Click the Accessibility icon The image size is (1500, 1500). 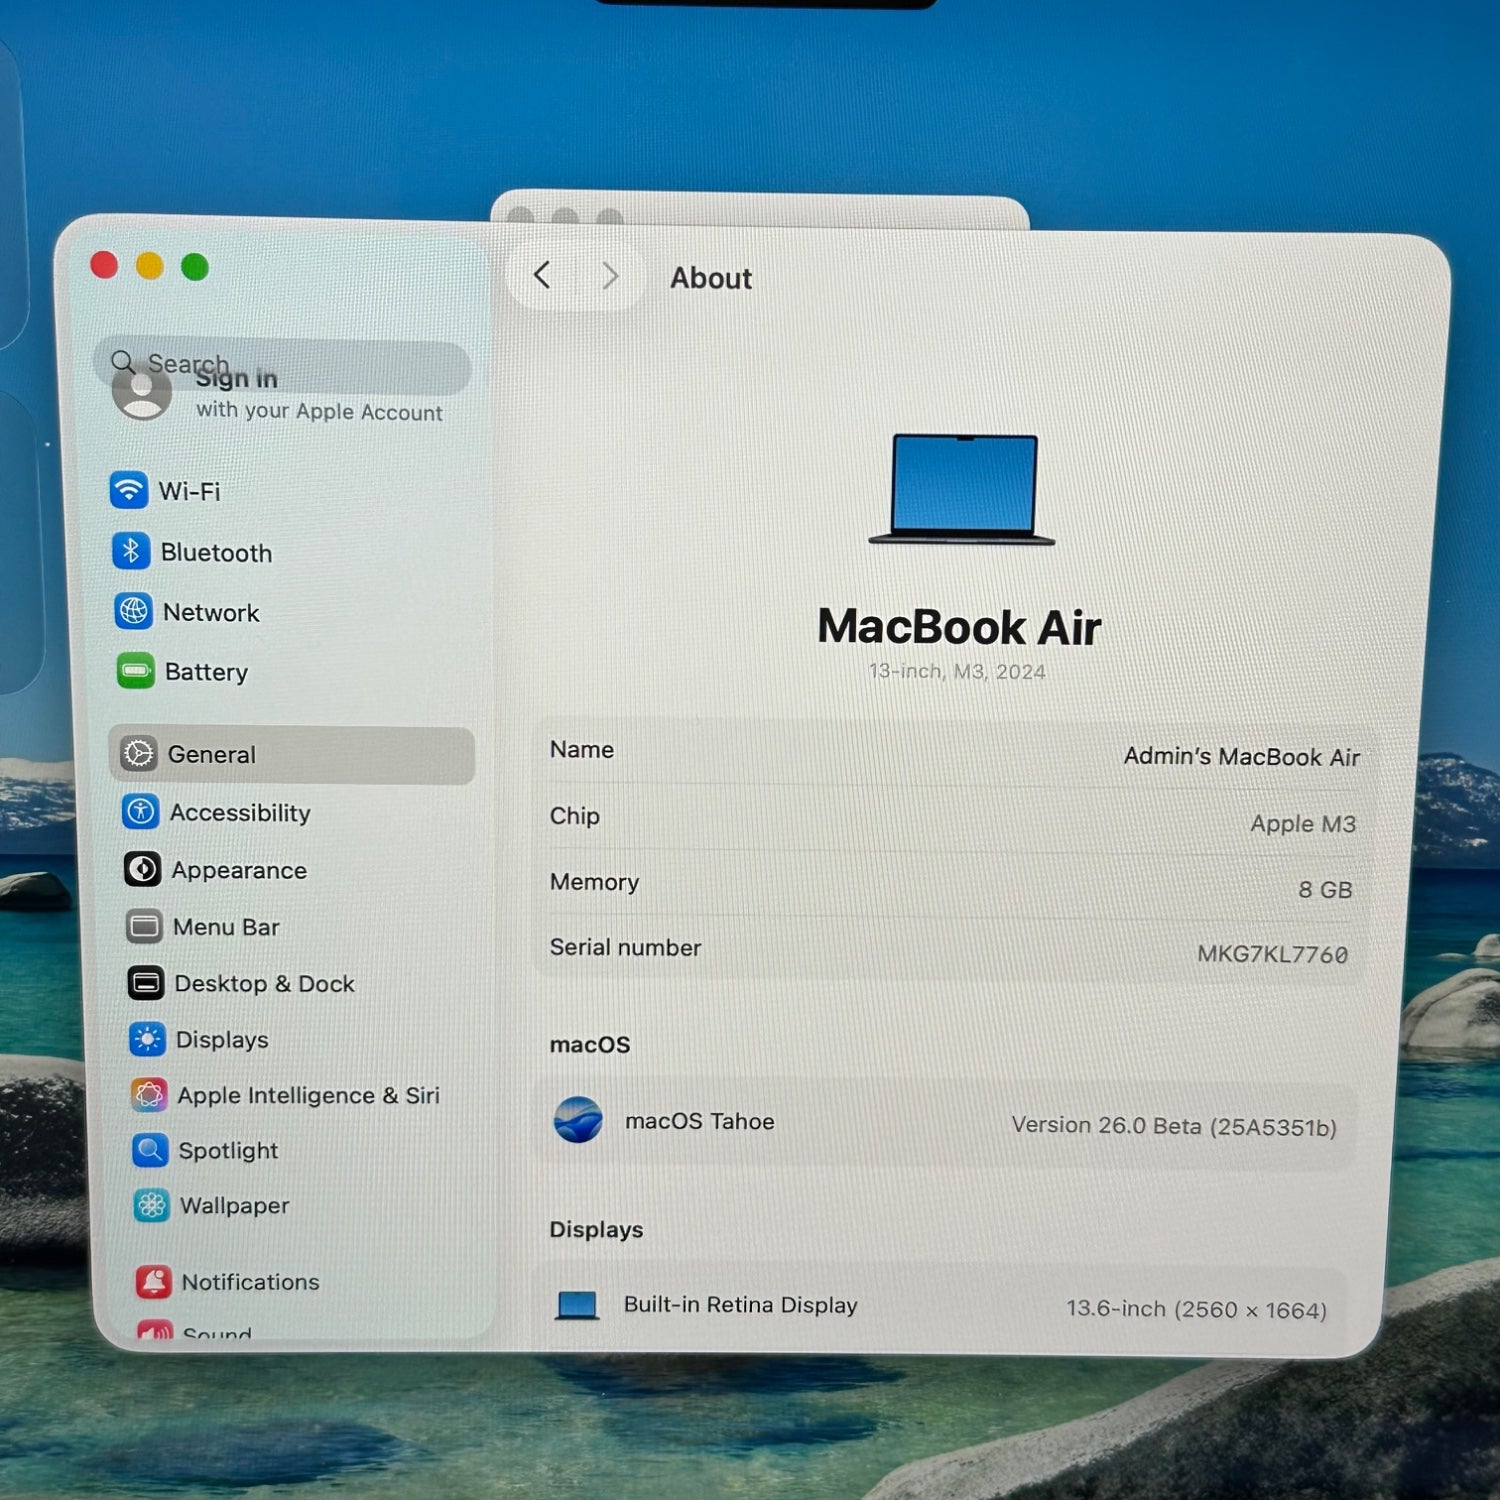141,812
